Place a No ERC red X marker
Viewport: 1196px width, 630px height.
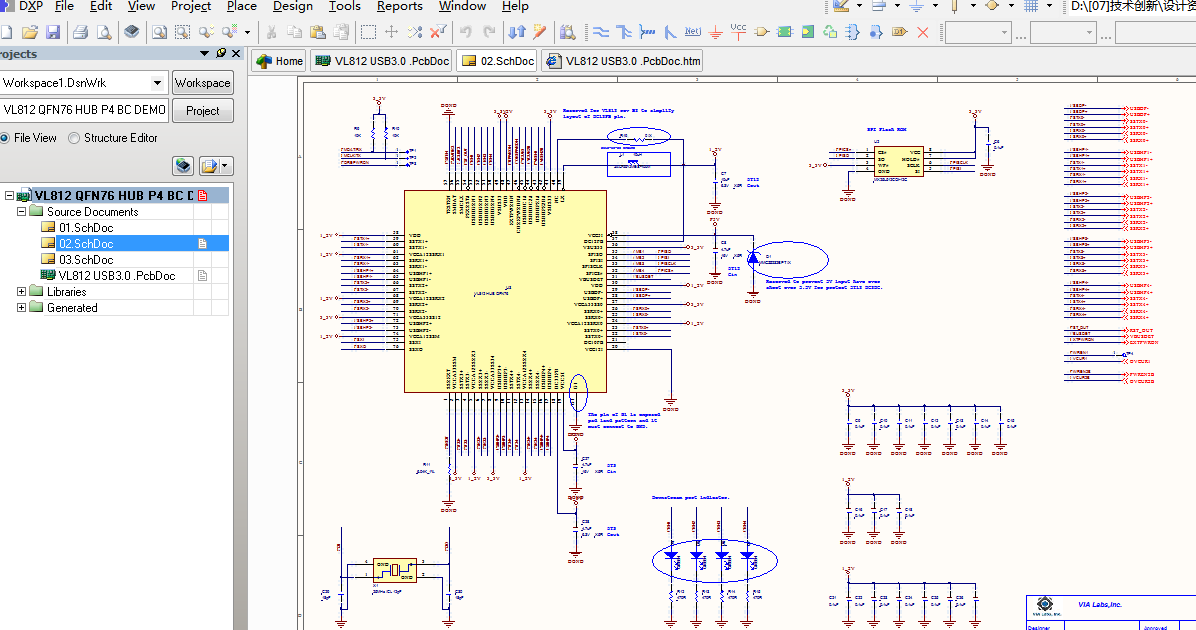click(x=923, y=32)
